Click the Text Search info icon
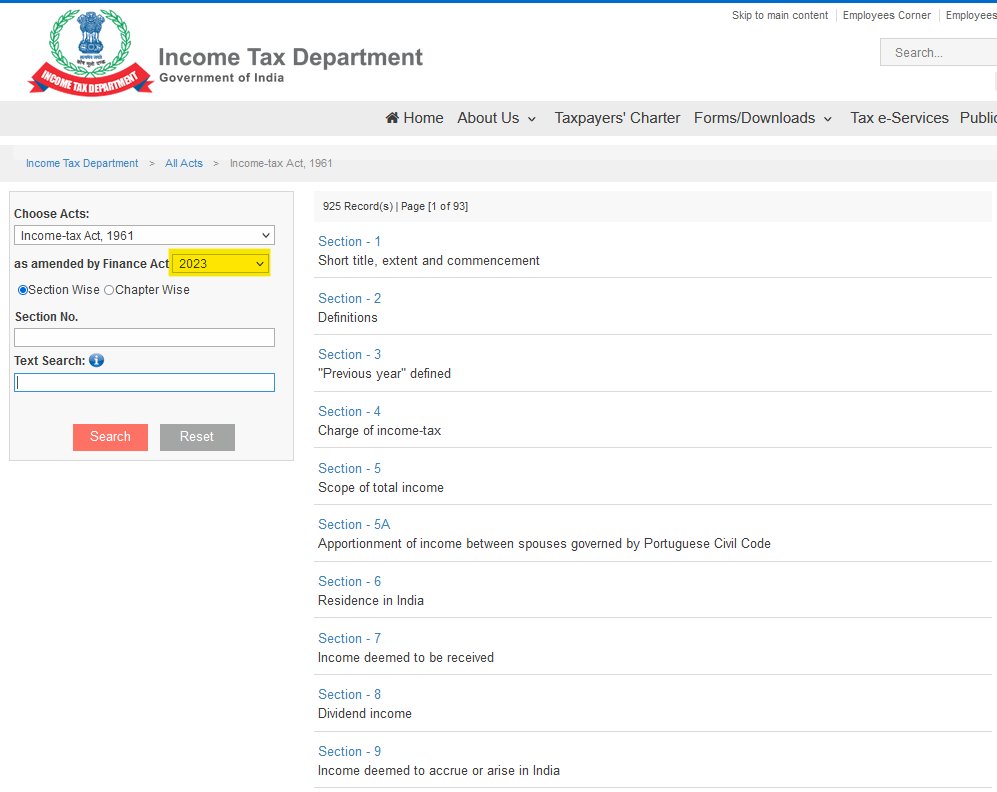Viewport: 997px width, 792px height. [x=96, y=360]
